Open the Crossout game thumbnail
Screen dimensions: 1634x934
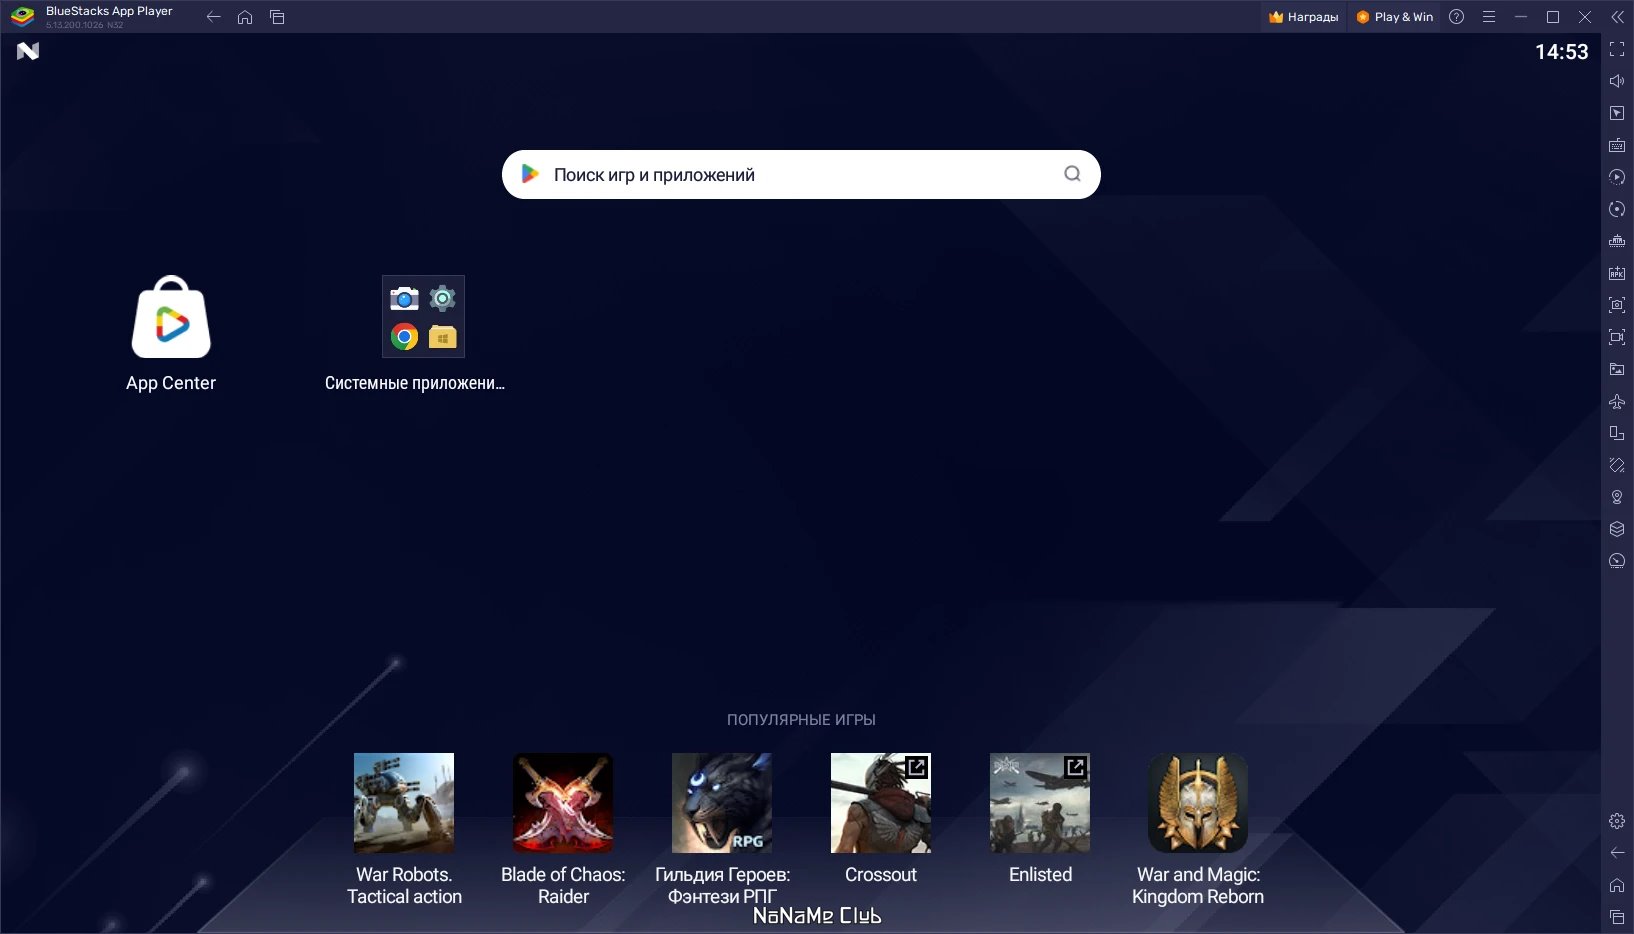(880, 802)
